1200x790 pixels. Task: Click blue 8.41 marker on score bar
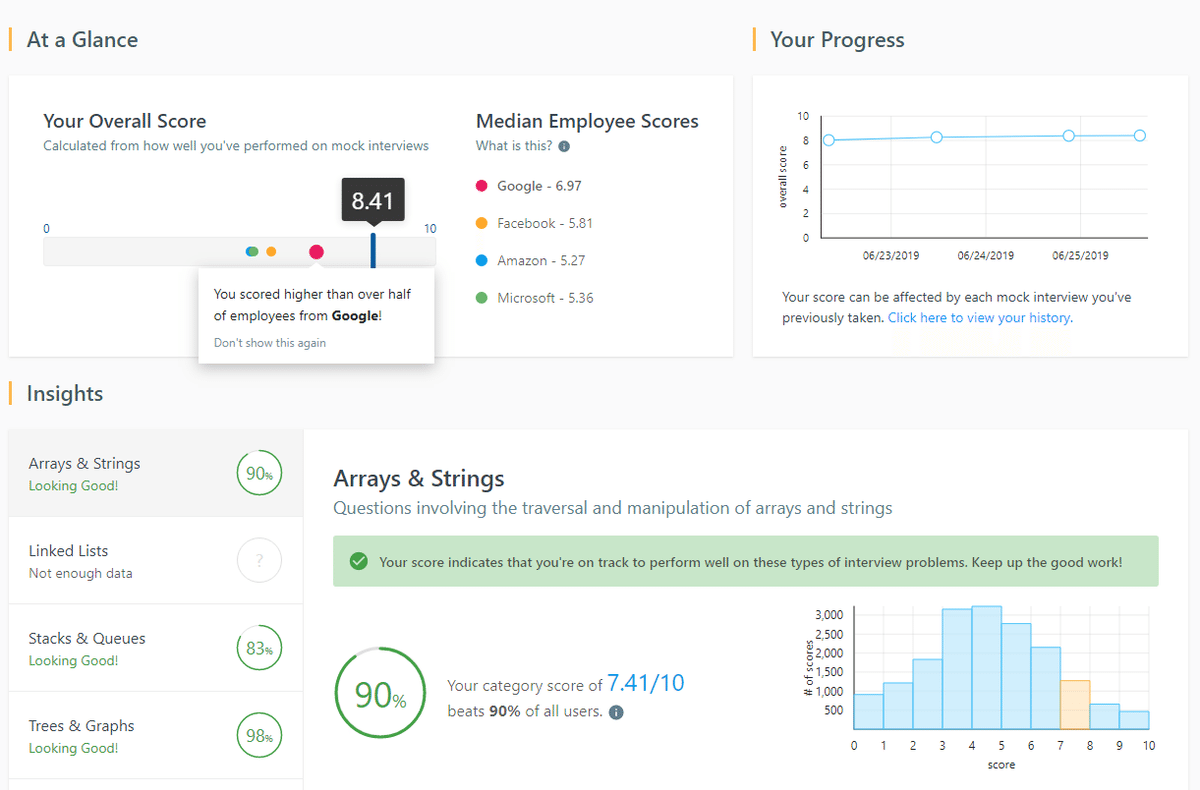coord(373,250)
